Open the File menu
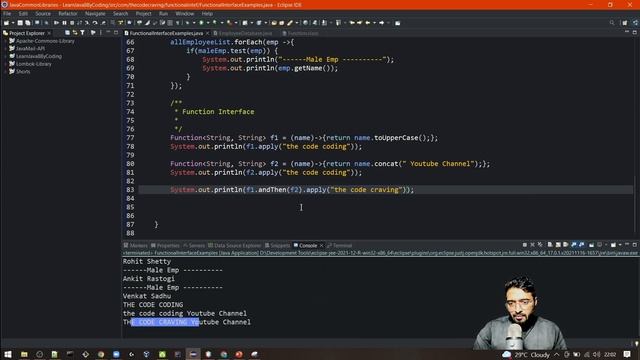Screen dimensions: 640x360 (7, 13)
